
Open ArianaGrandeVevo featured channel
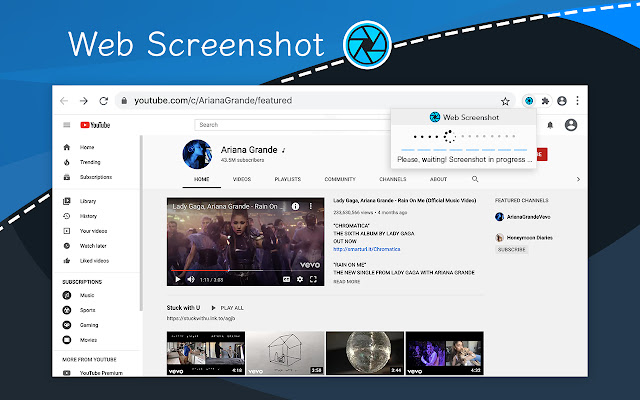tap(523, 217)
